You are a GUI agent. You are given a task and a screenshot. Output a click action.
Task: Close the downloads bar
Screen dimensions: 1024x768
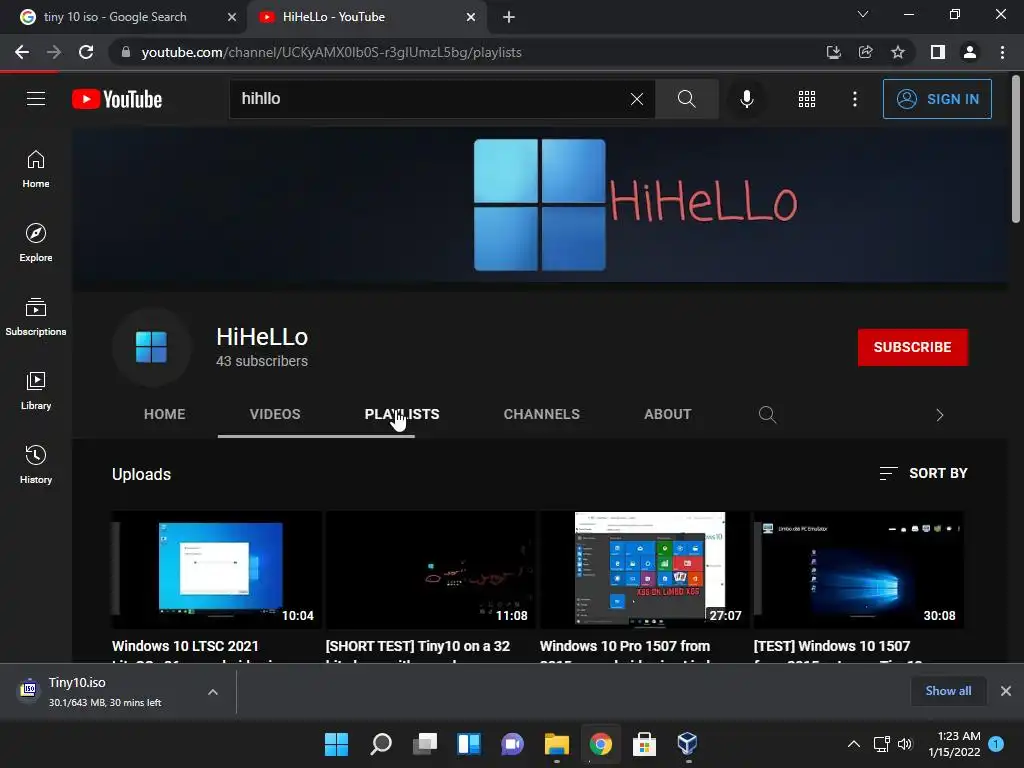tap(1006, 691)
